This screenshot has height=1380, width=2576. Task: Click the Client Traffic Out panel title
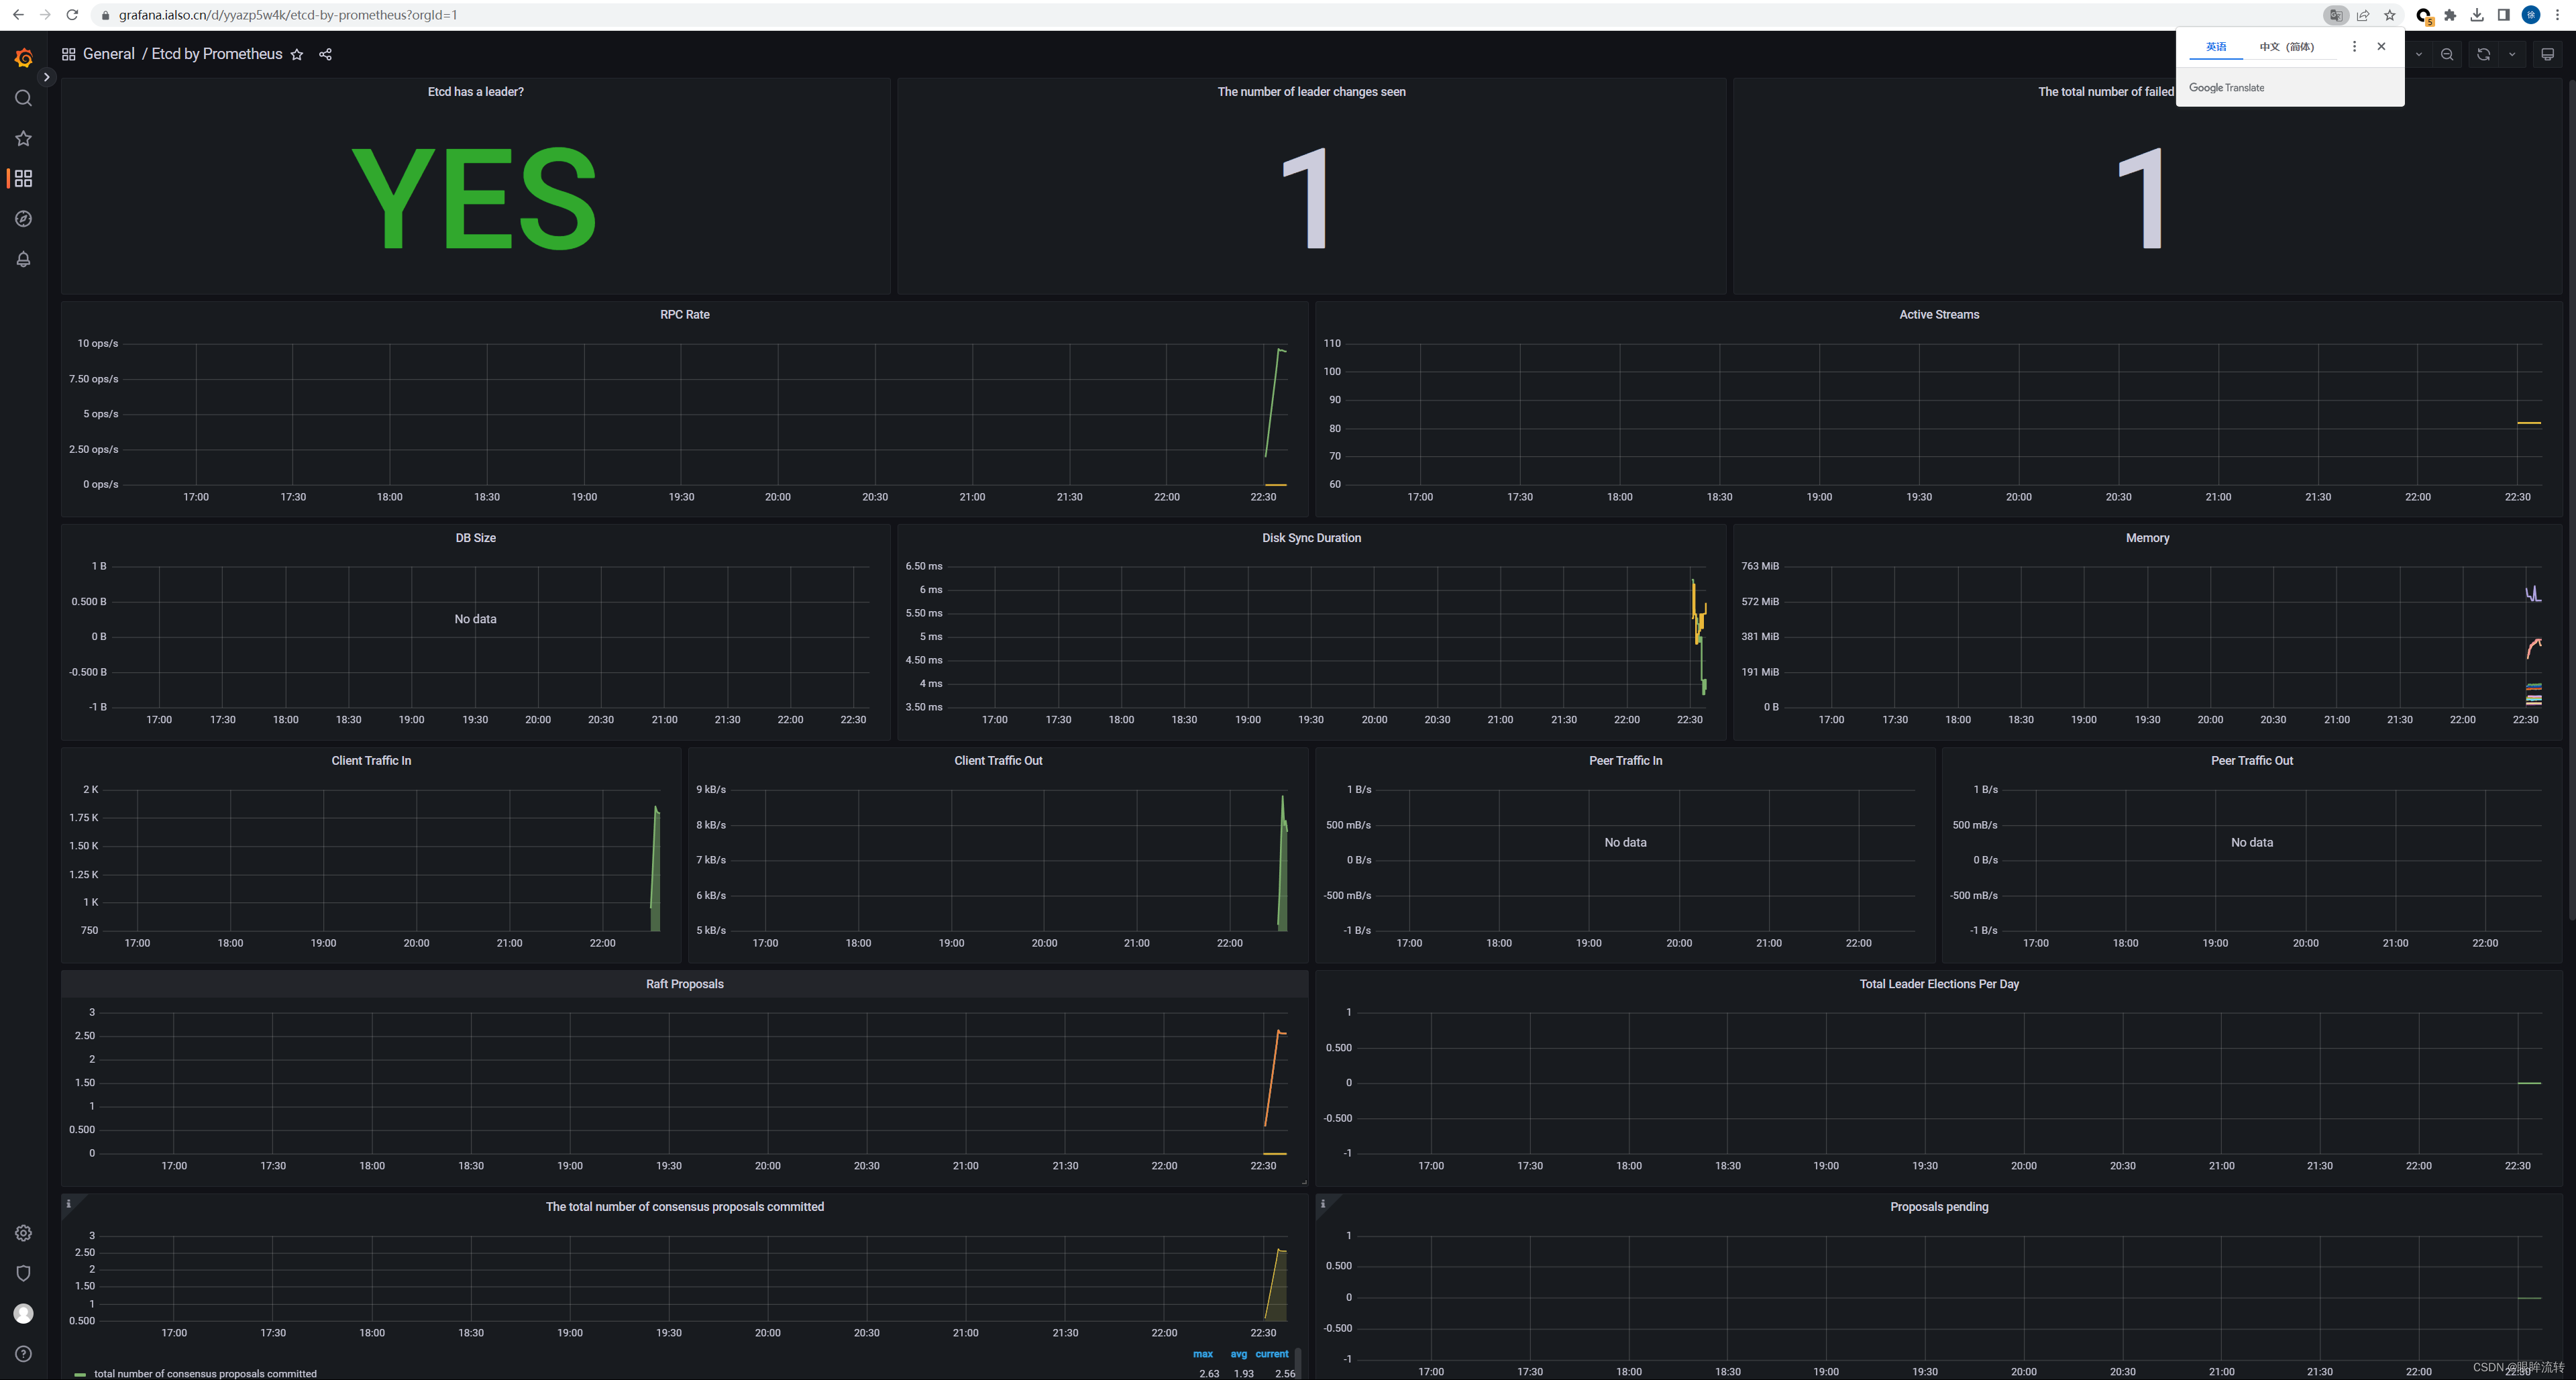pos(998,761)
